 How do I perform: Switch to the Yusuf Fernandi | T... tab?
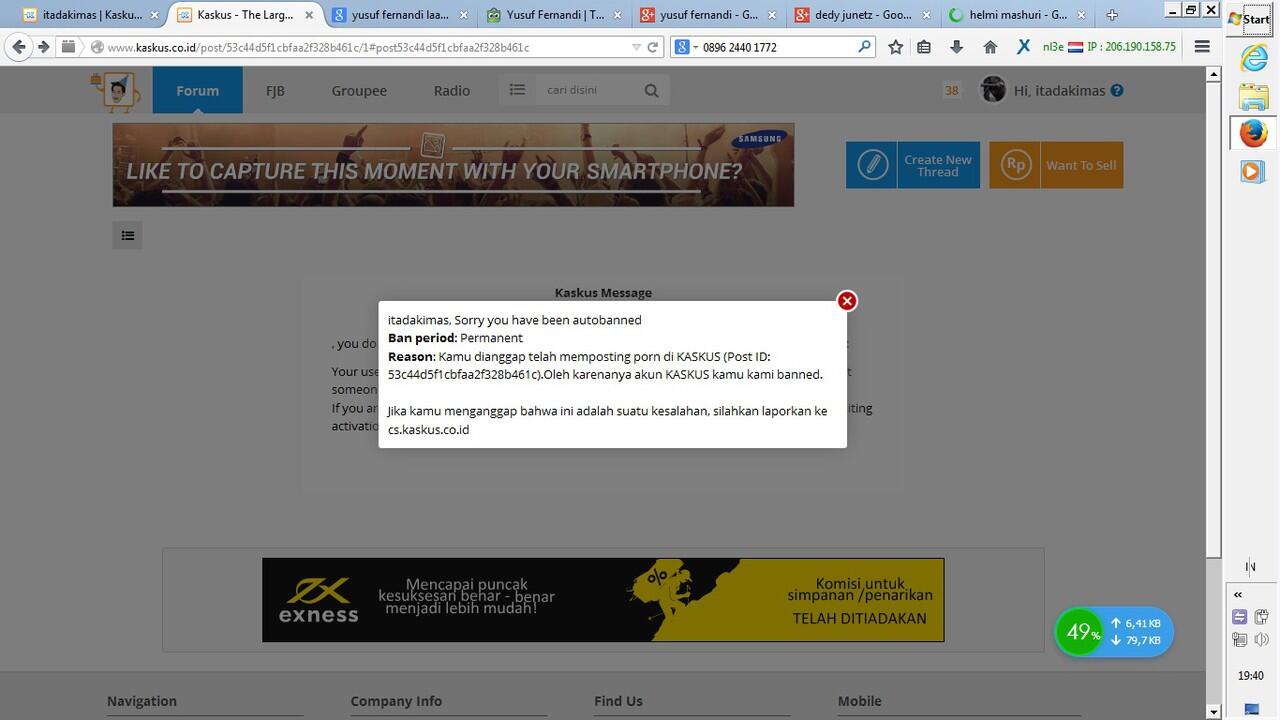[x=554, y=15]
